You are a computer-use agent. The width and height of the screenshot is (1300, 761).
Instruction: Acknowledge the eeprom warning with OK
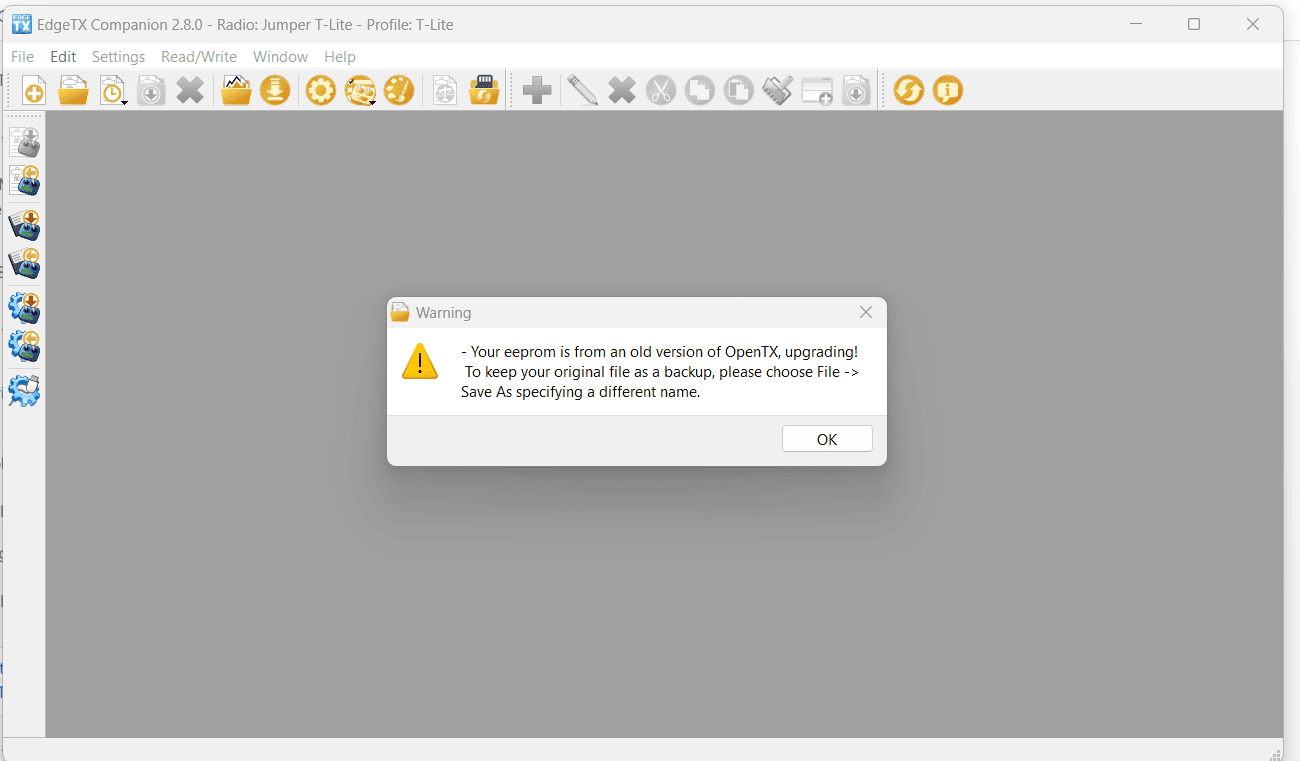(x=827, y=438)
